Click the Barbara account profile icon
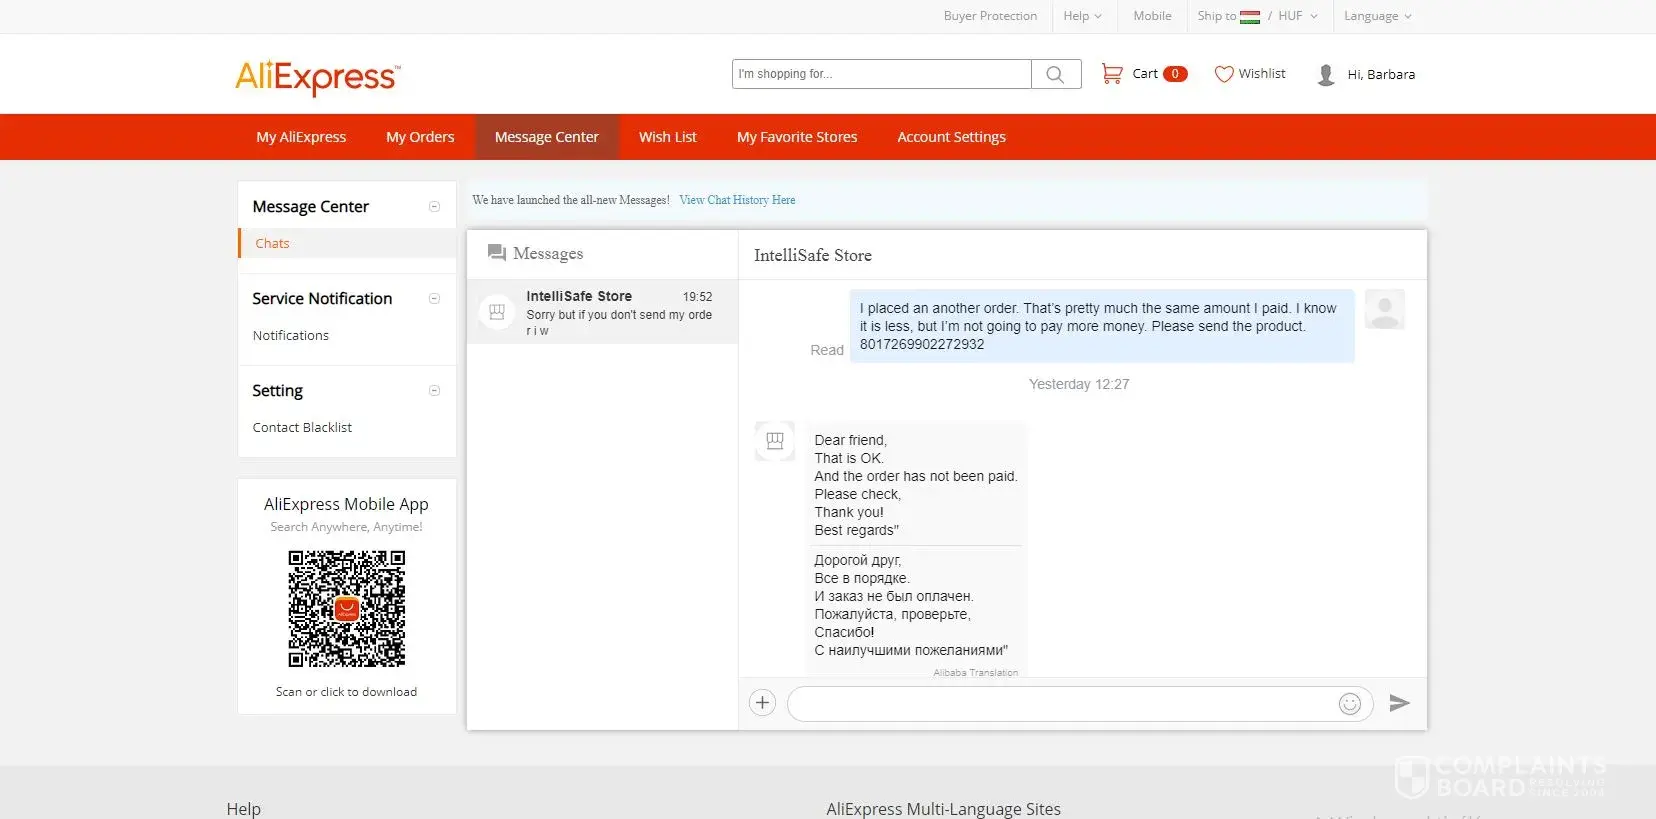Image resolution: width=1656 pixels, height=819 pixels. 1326,75
